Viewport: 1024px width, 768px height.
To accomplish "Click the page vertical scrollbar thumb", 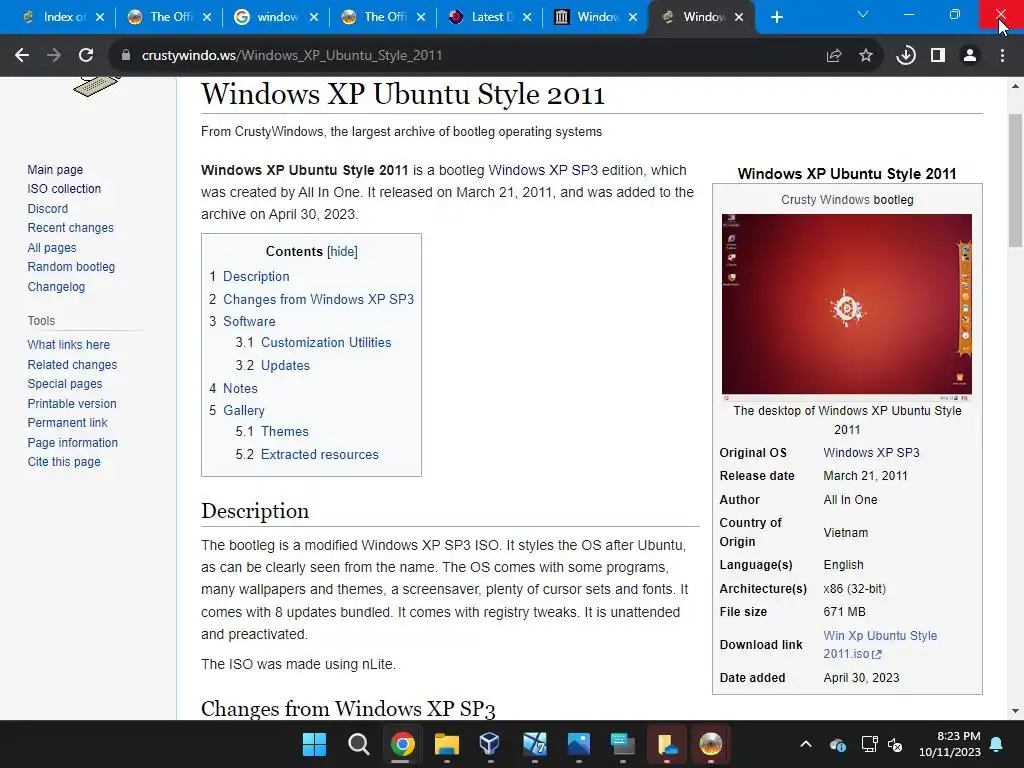I will [1016, 180].
